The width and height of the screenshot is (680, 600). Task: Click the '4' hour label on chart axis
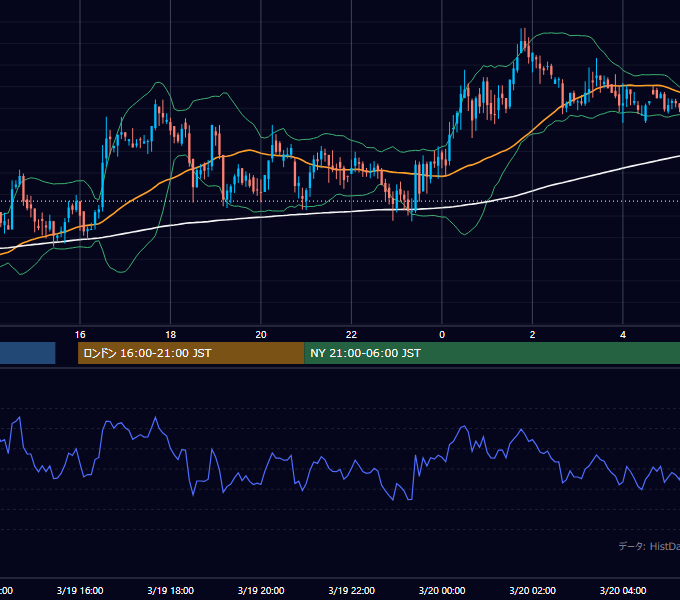coord(623,335)
